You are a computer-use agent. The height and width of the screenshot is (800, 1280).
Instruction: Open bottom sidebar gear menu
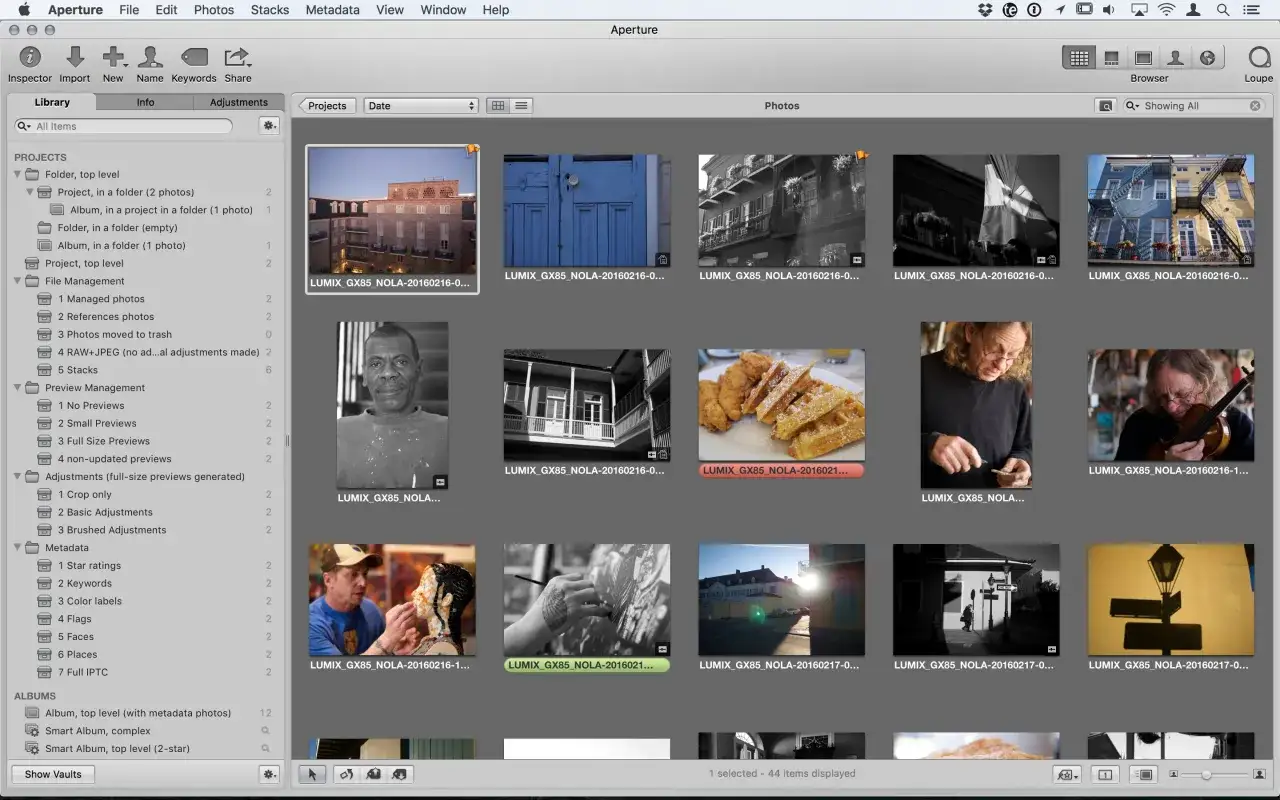(268, 774)
